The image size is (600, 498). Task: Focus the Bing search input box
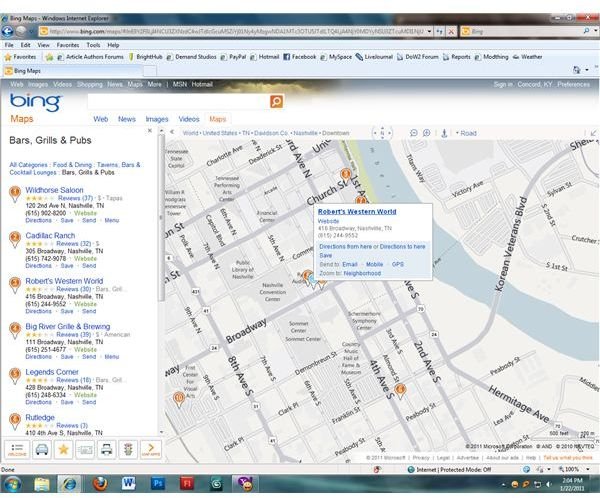click(x=179, y=101)
